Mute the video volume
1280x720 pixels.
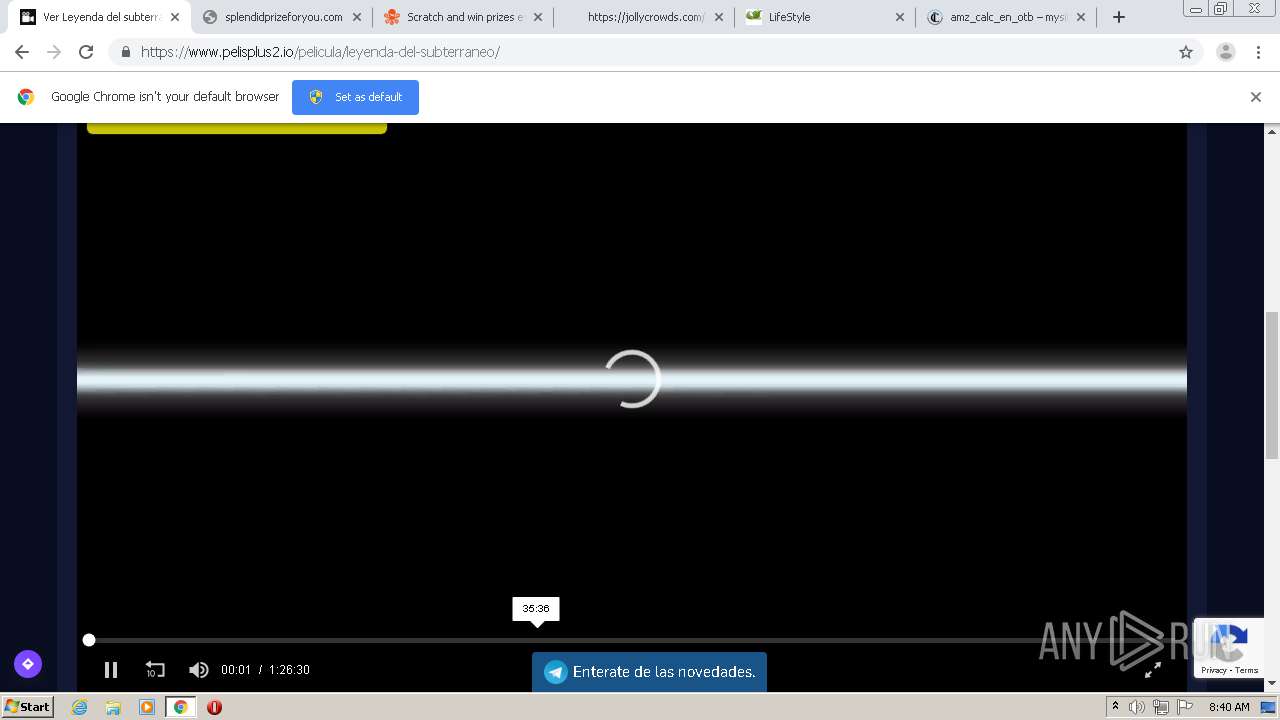(199, 670)
